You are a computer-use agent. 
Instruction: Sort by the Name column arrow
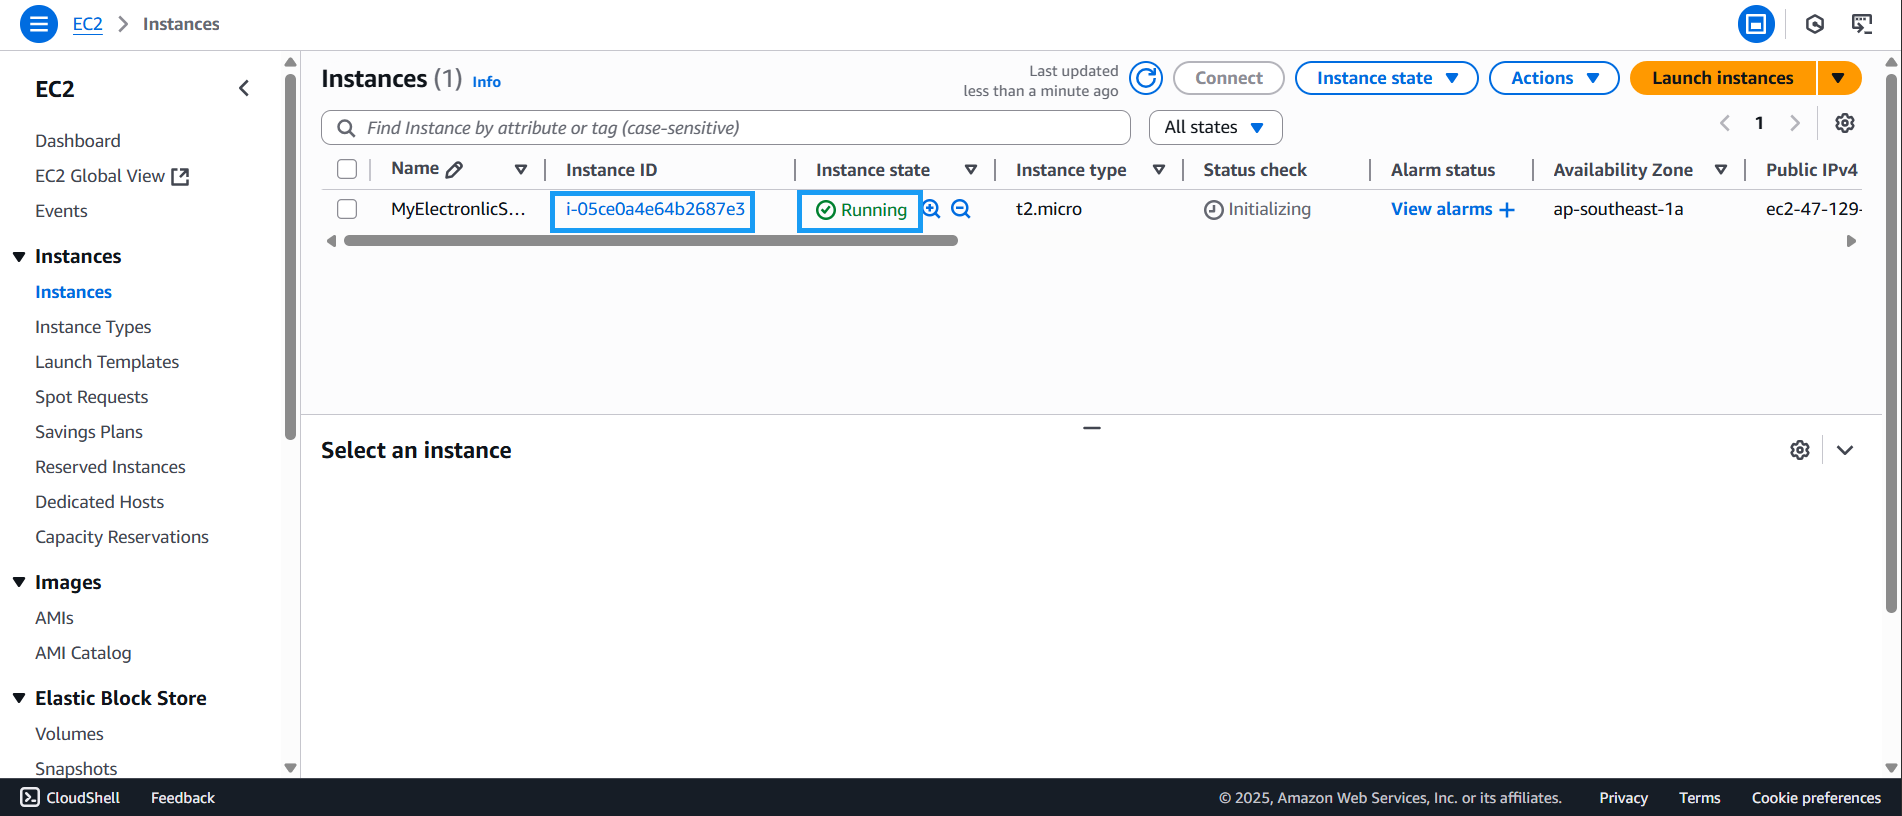point(521,169)
